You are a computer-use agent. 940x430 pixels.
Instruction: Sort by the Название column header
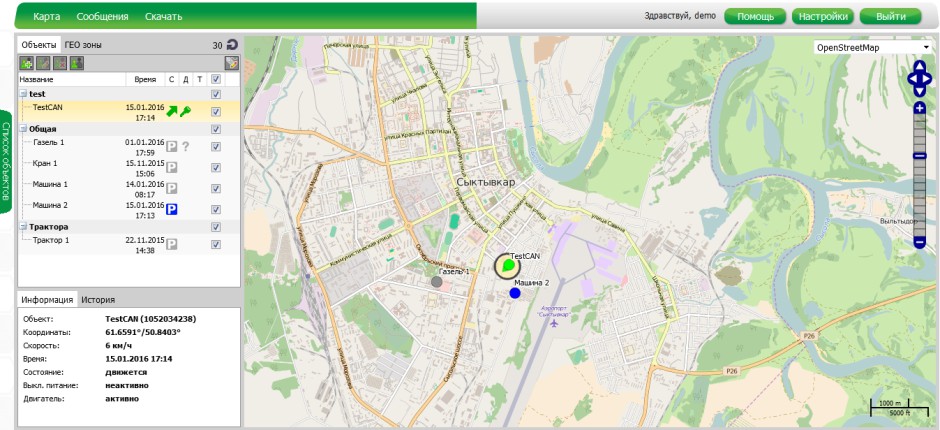pos(72,79)
